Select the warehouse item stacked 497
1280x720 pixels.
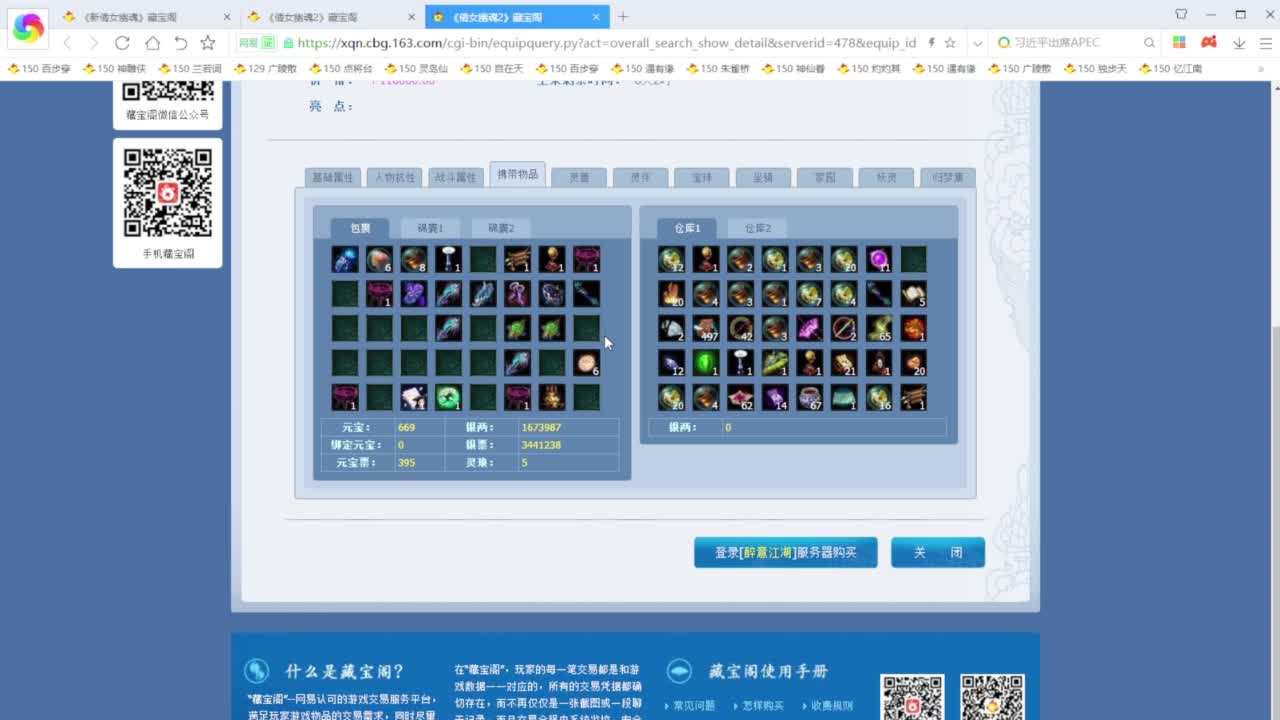click(x=706, y=328)
